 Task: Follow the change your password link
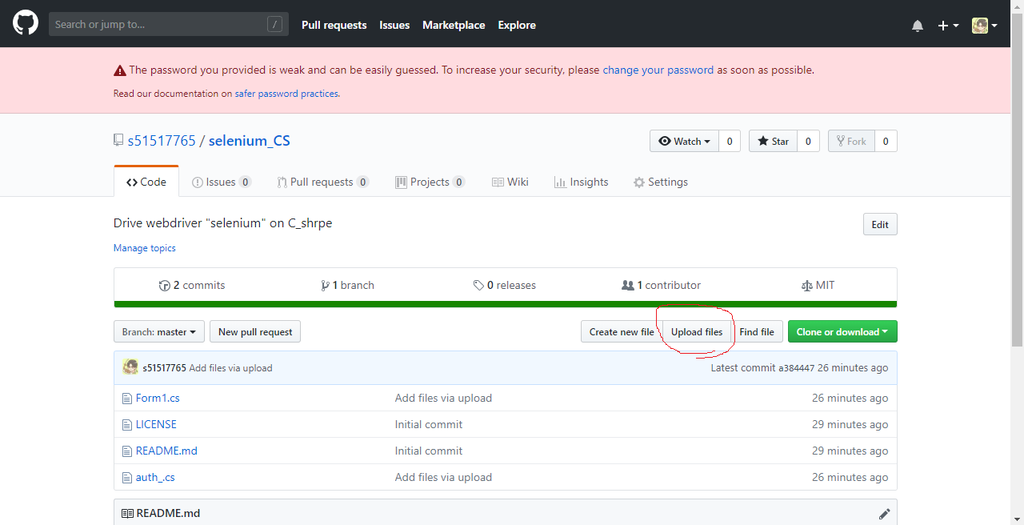[x=658, y=70]
